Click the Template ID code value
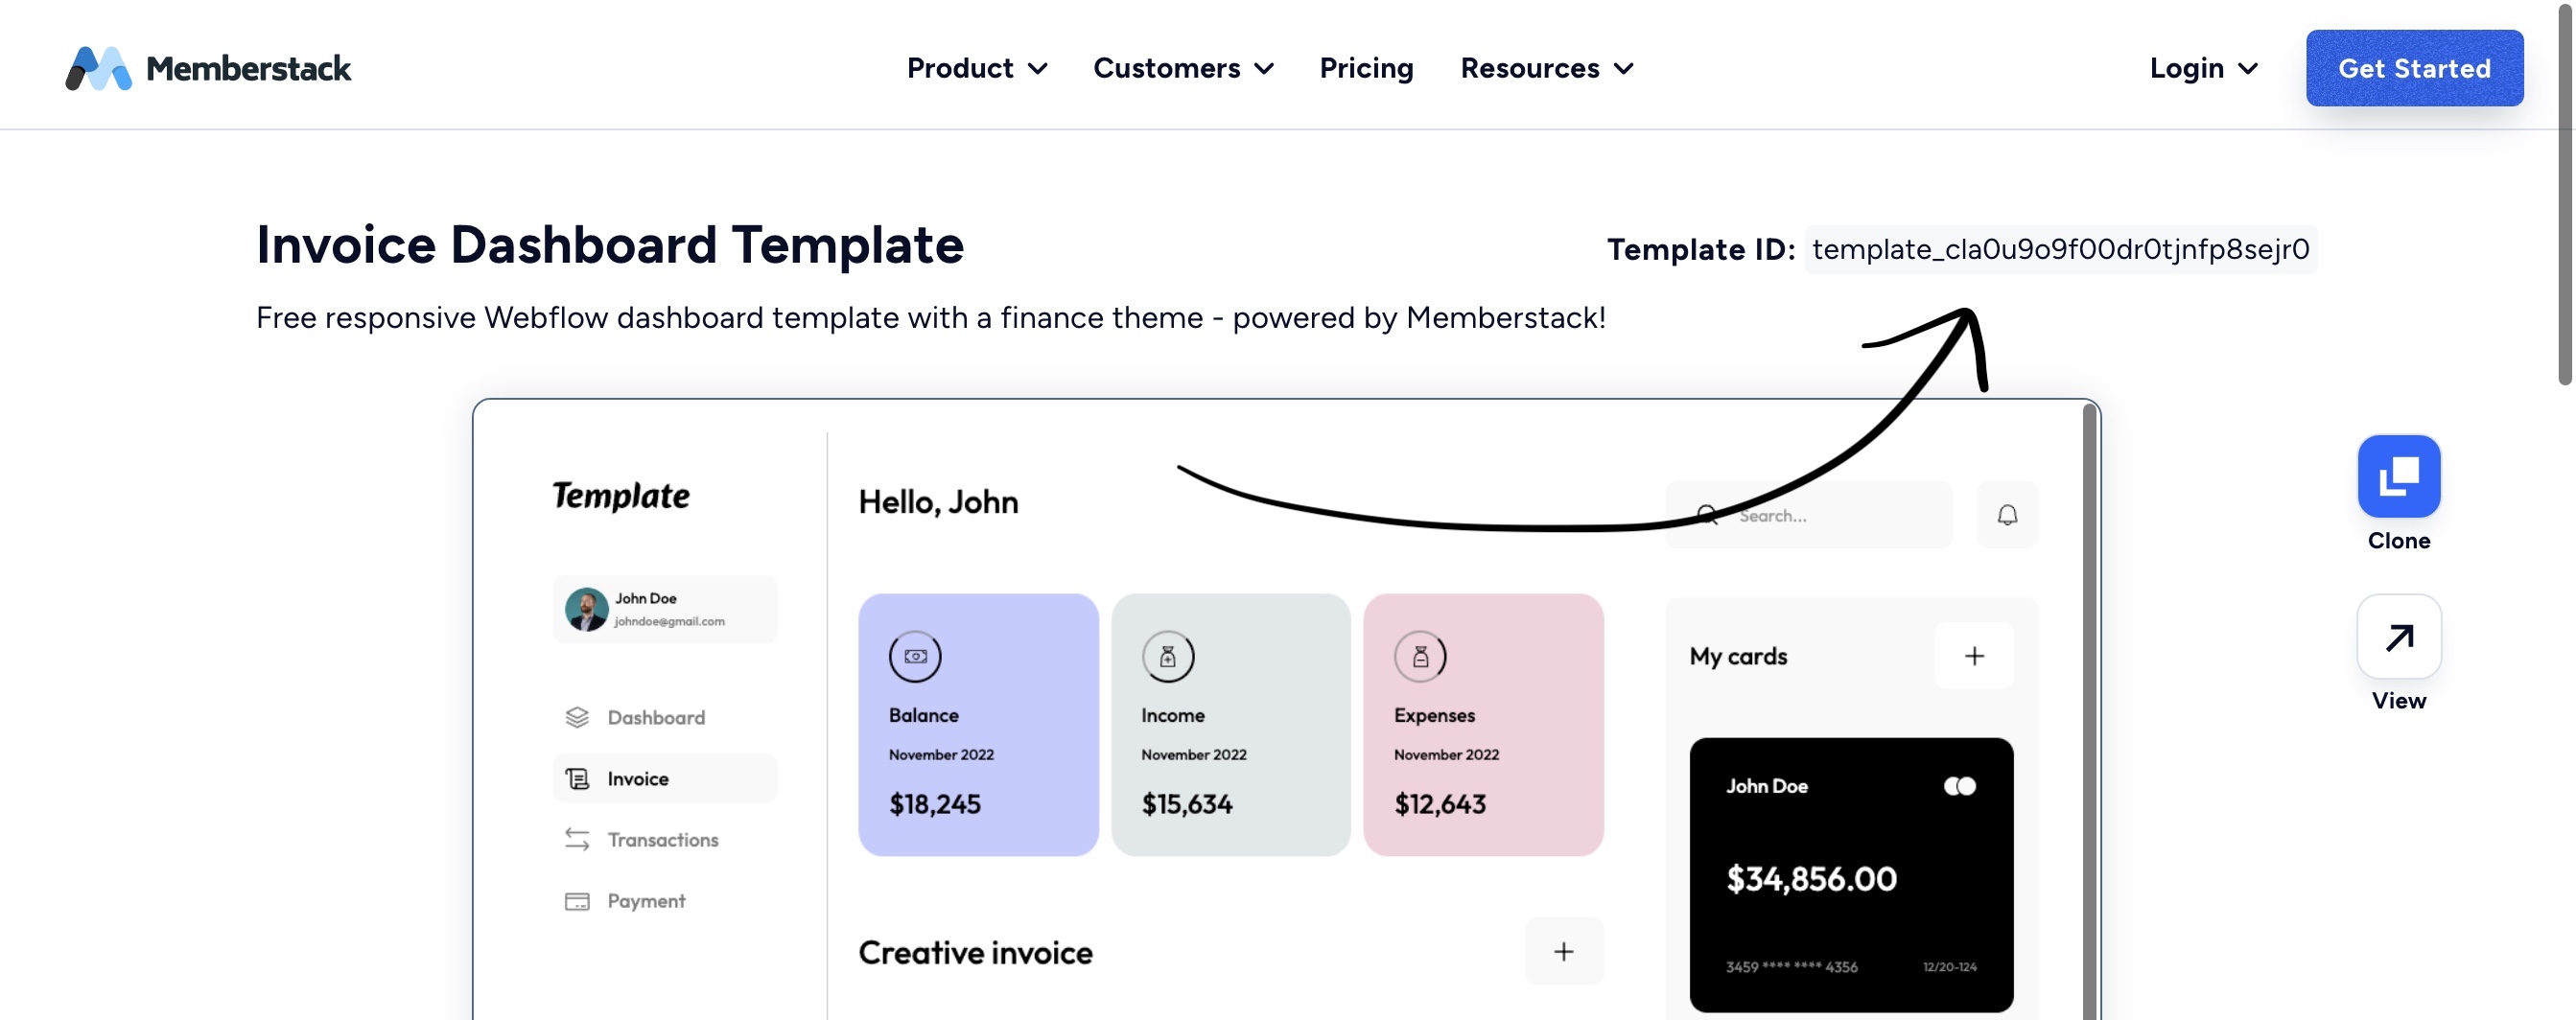2576x1020 pixels. [2060, 249]
